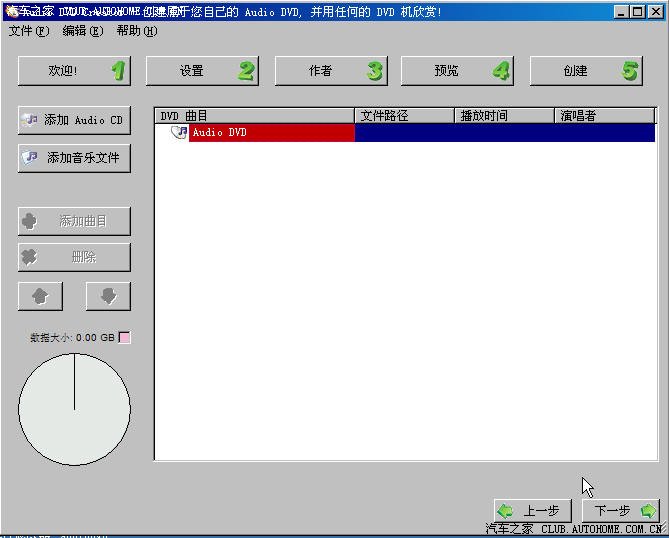
Task: Select the Audio DVD tree item
Action: pyautogui.click(x=220, y=132)
